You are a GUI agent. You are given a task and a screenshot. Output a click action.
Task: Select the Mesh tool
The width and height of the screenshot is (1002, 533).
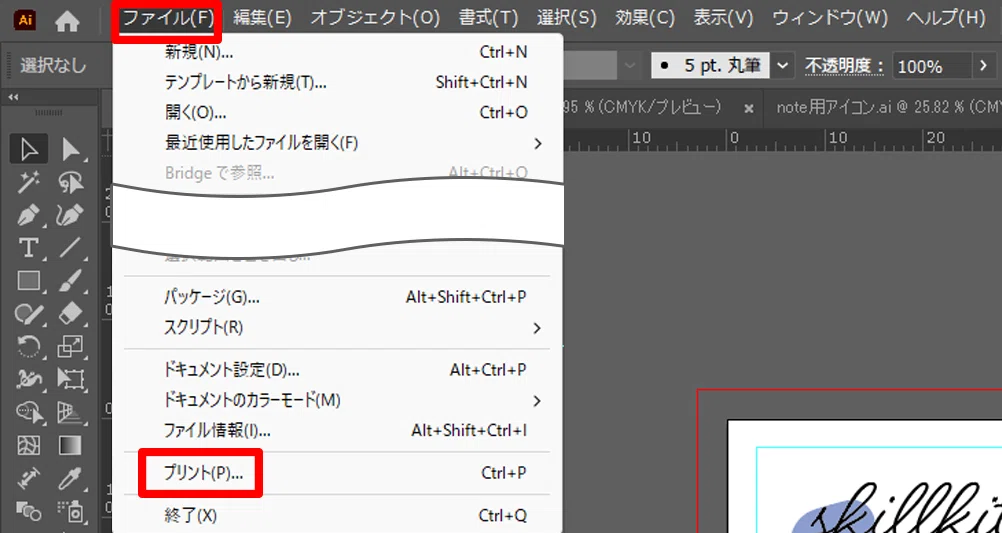click(28, 445)
